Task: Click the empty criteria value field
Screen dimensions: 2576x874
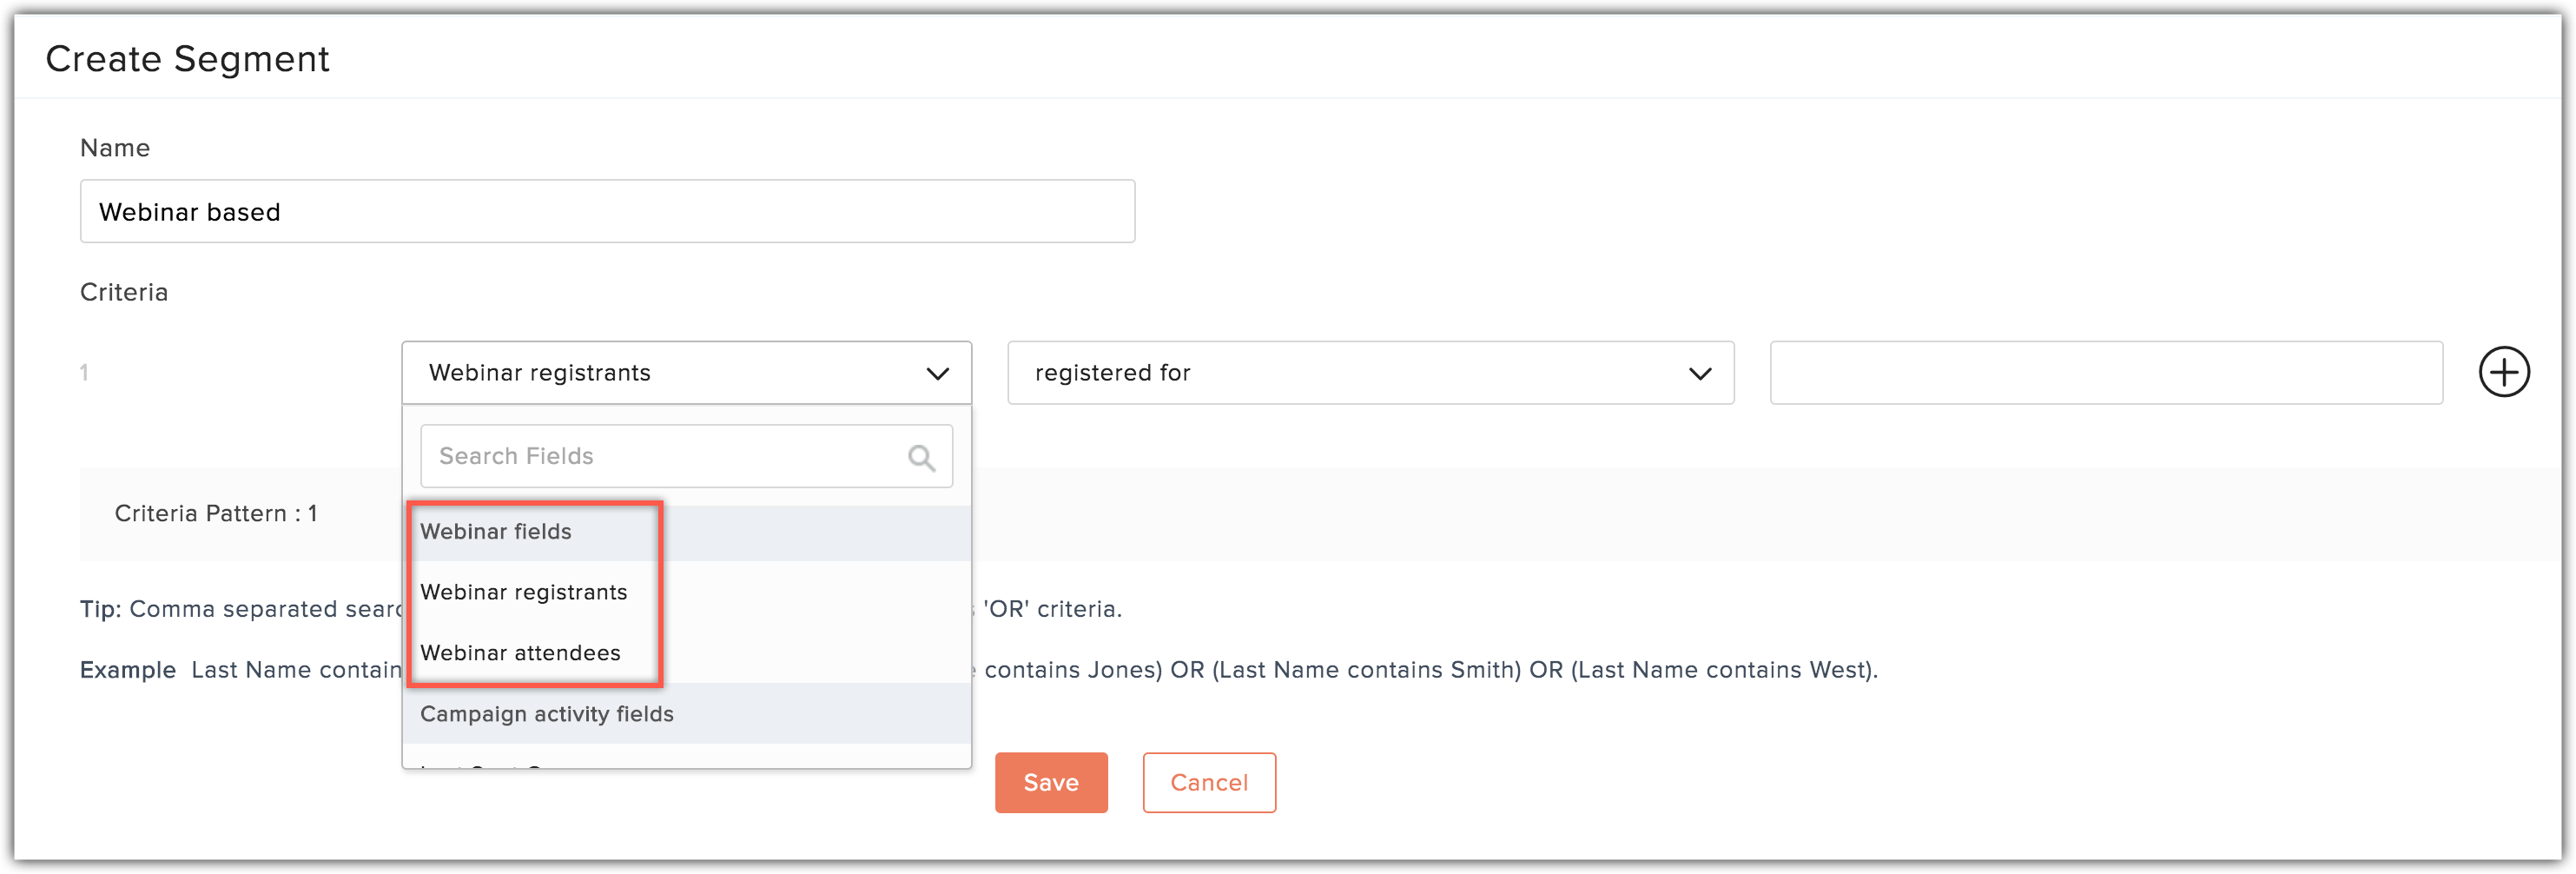Action: [2105, 372]
